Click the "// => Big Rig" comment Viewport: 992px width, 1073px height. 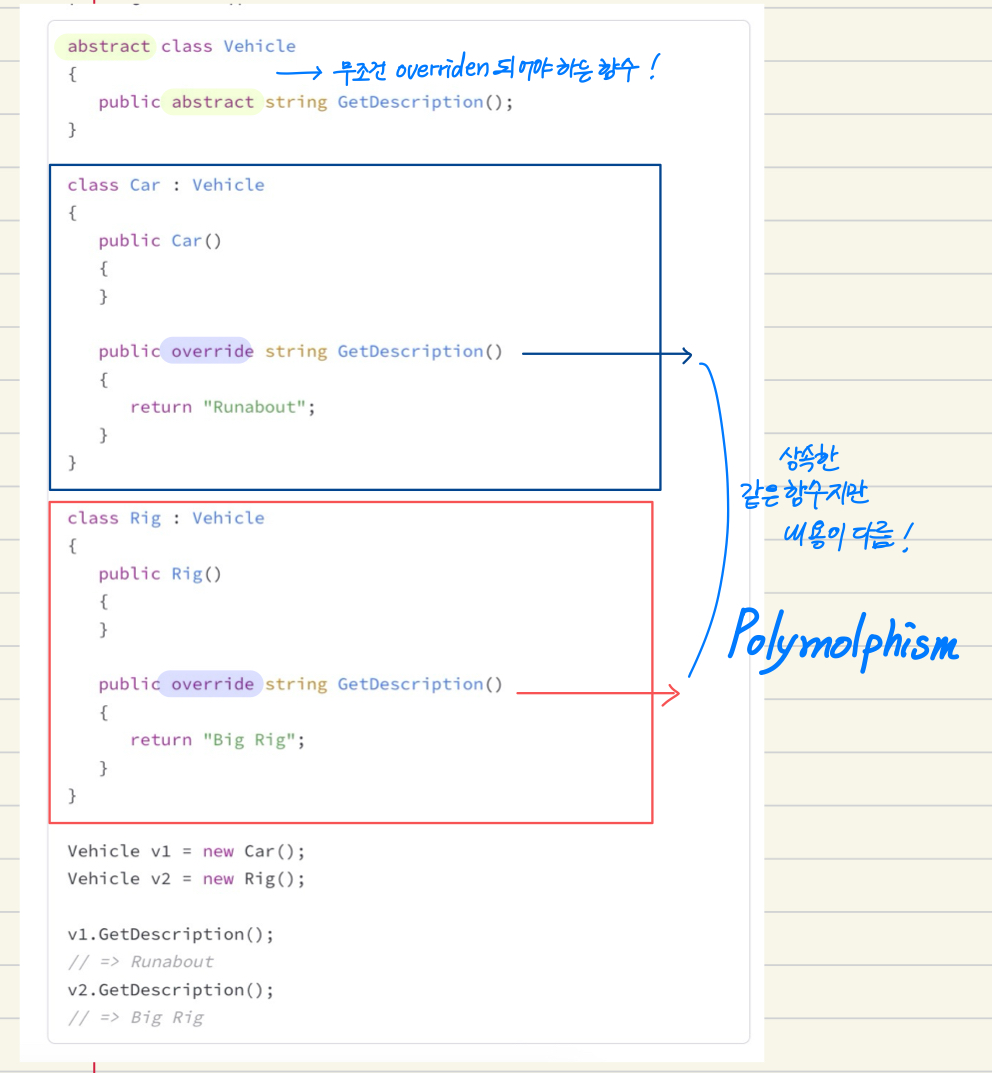tap(135, 1018)
